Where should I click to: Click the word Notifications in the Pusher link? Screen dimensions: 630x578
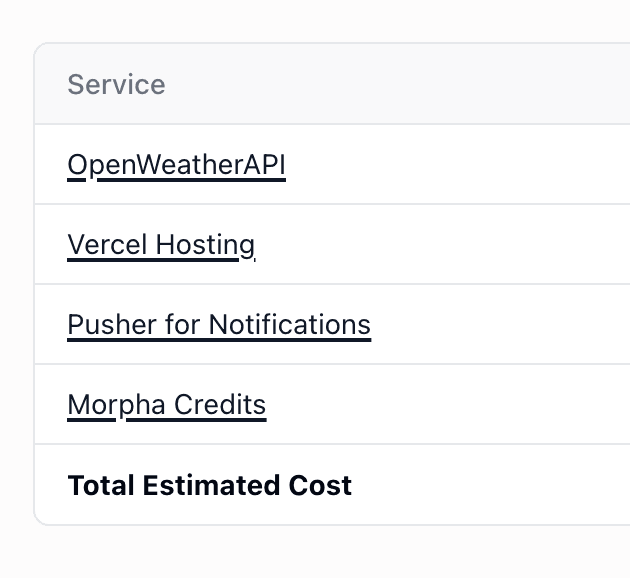290,325
